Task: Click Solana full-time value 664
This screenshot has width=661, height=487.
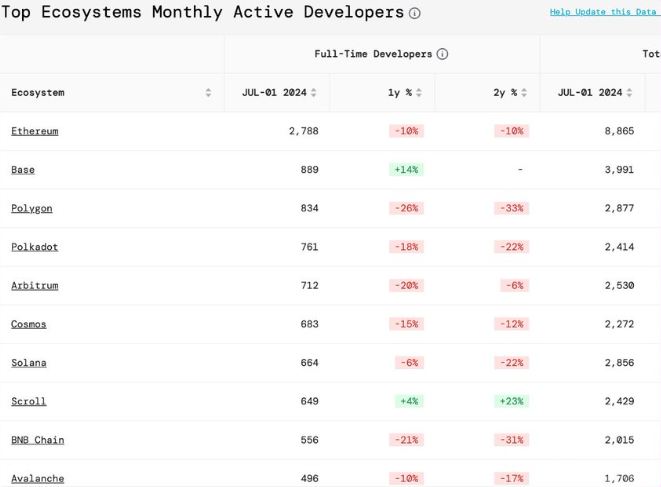Action: coord(309,363)
